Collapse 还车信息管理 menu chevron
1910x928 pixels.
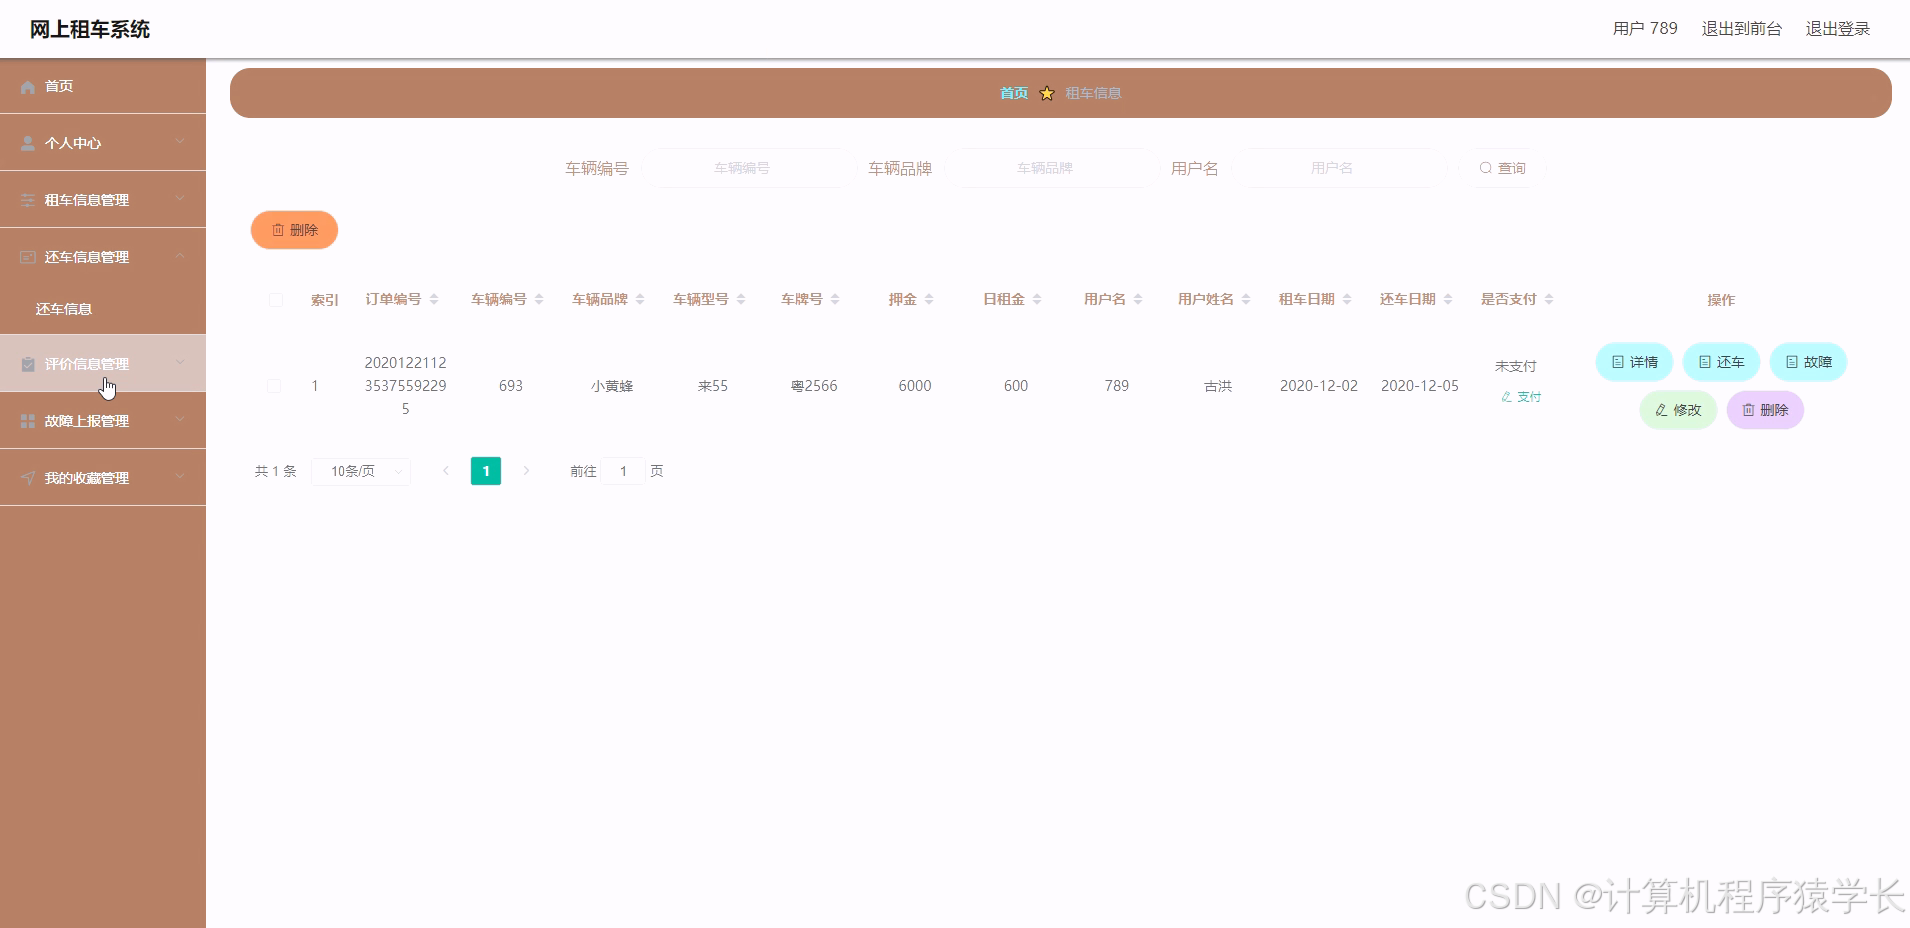[180, 256]
